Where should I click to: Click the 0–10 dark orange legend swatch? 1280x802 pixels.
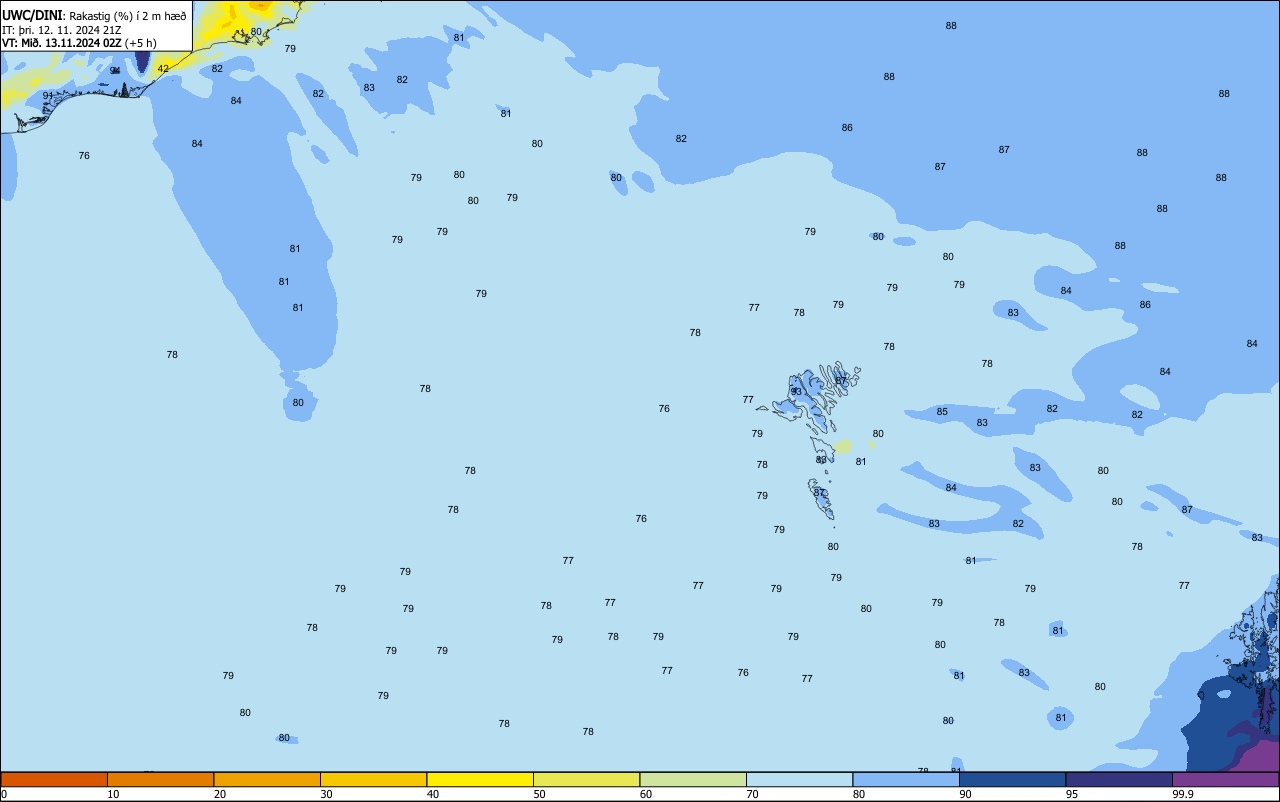click(54, 779)
